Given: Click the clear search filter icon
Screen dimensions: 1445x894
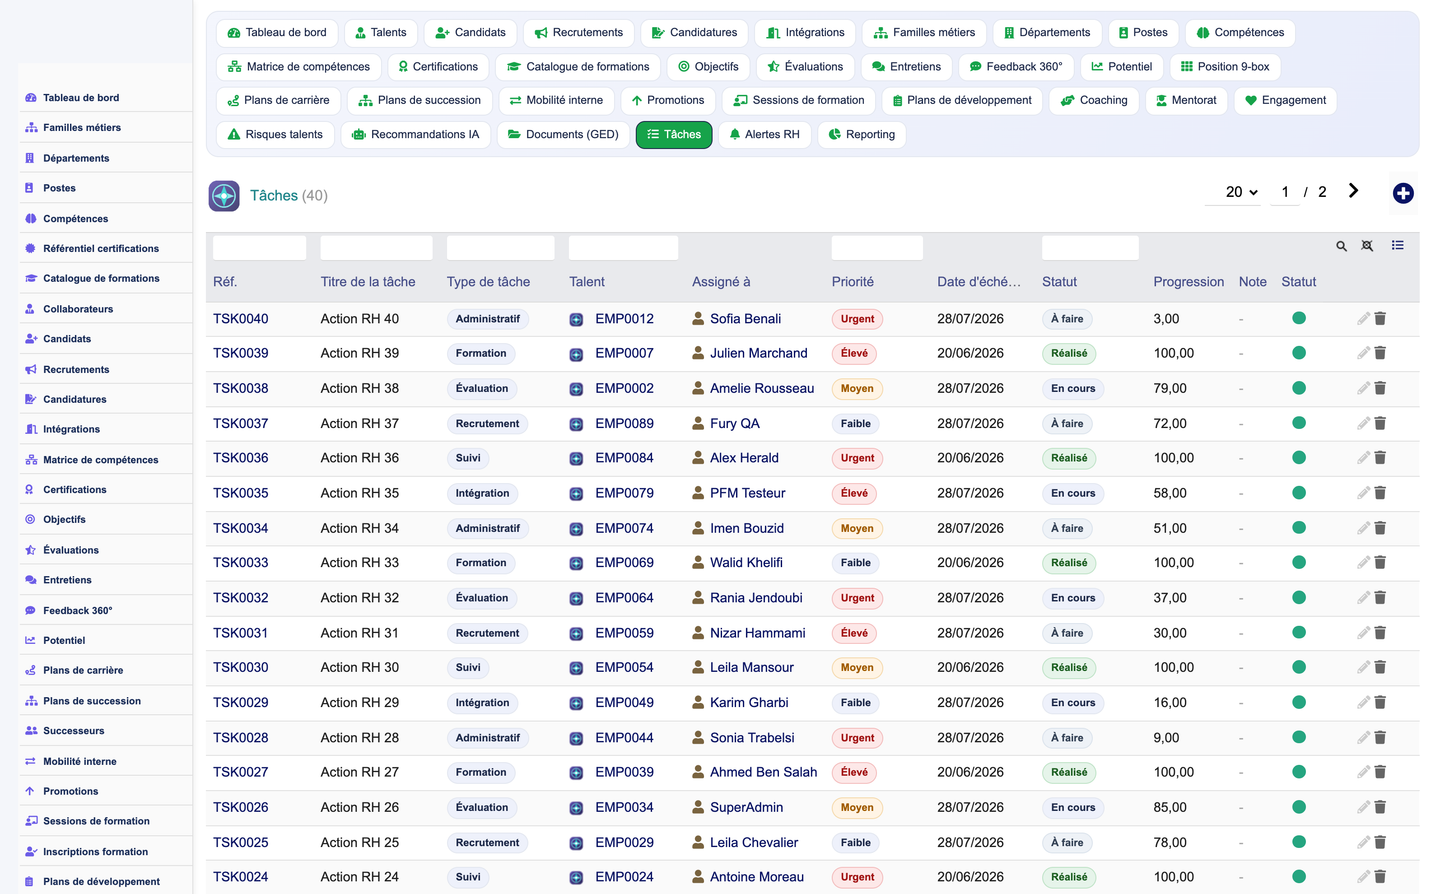Looking at the screenshot, I should click(1367, 246).
